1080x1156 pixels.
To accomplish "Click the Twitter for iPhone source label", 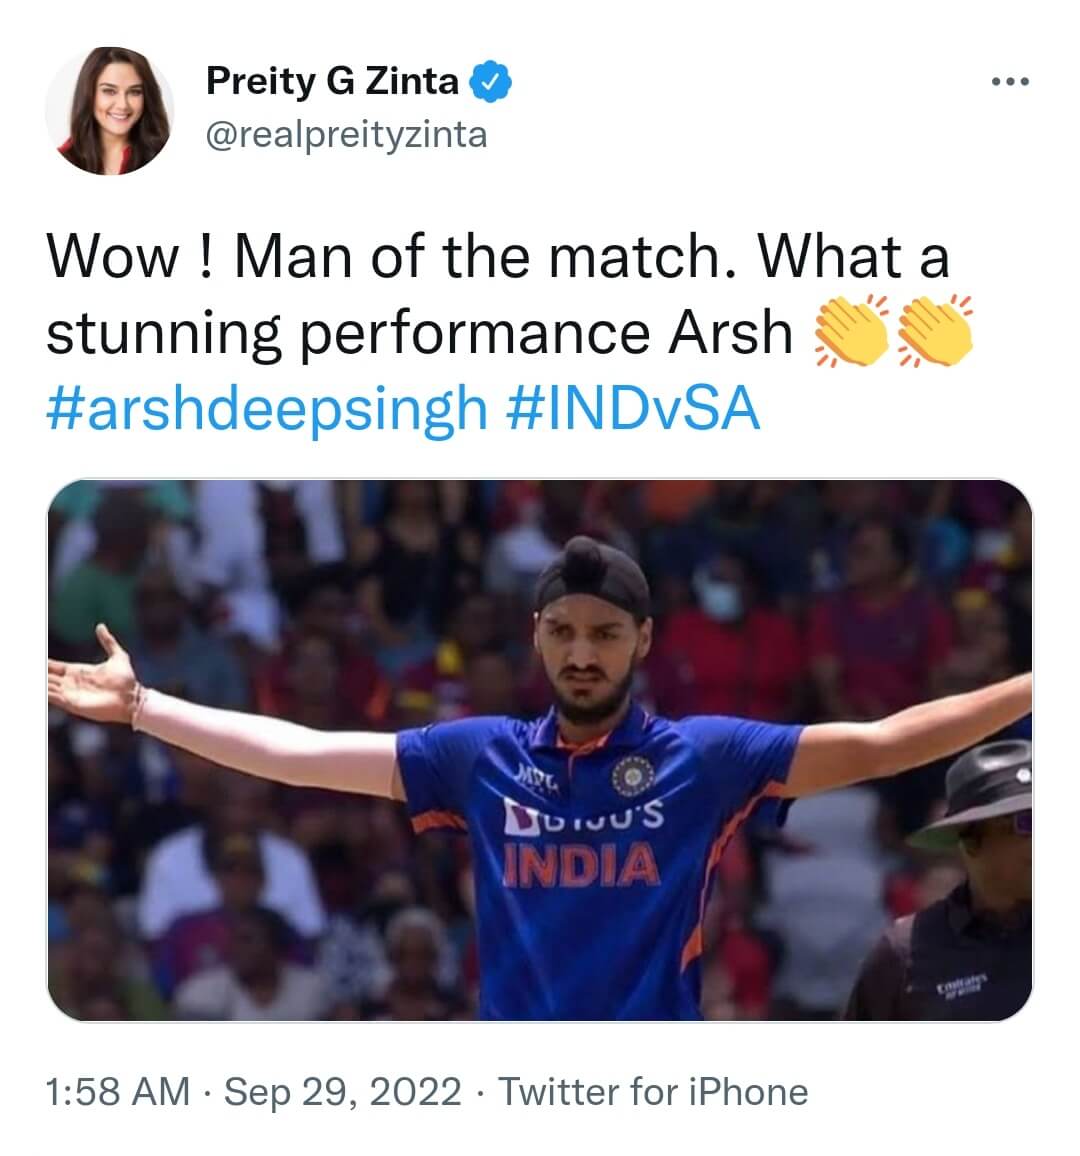I will 653,1091.
